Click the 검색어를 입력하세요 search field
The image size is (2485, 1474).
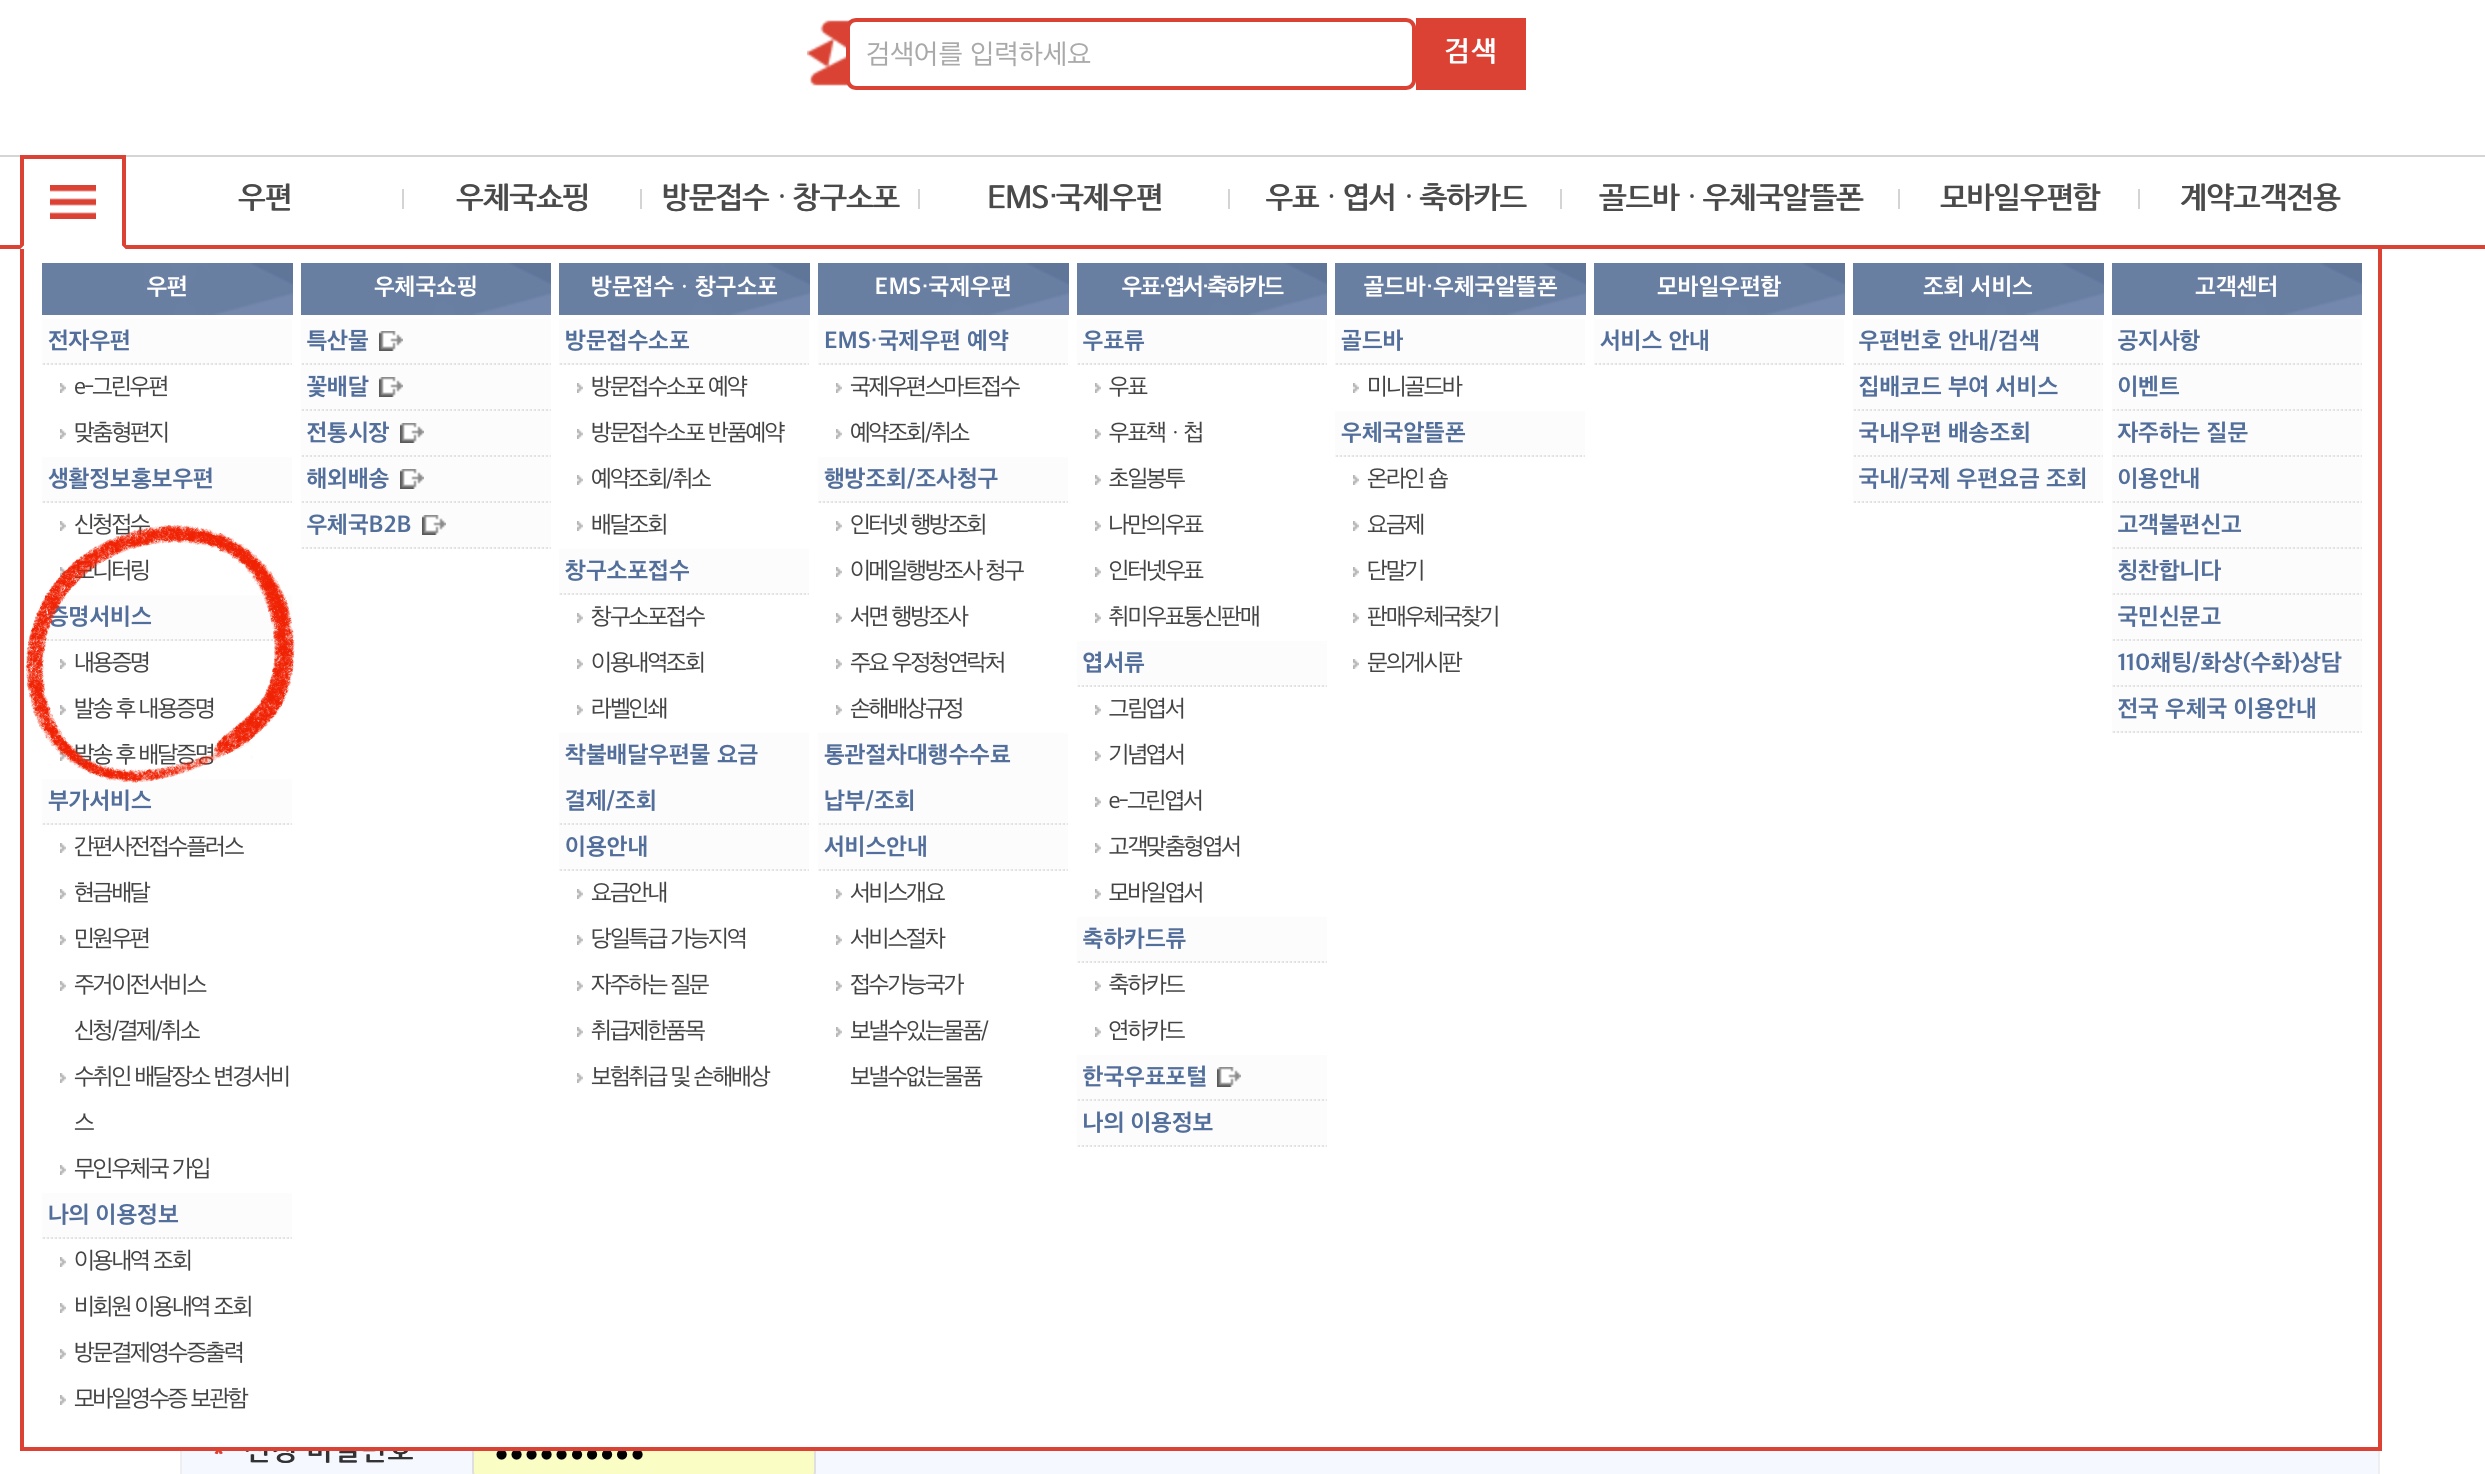1130,54
